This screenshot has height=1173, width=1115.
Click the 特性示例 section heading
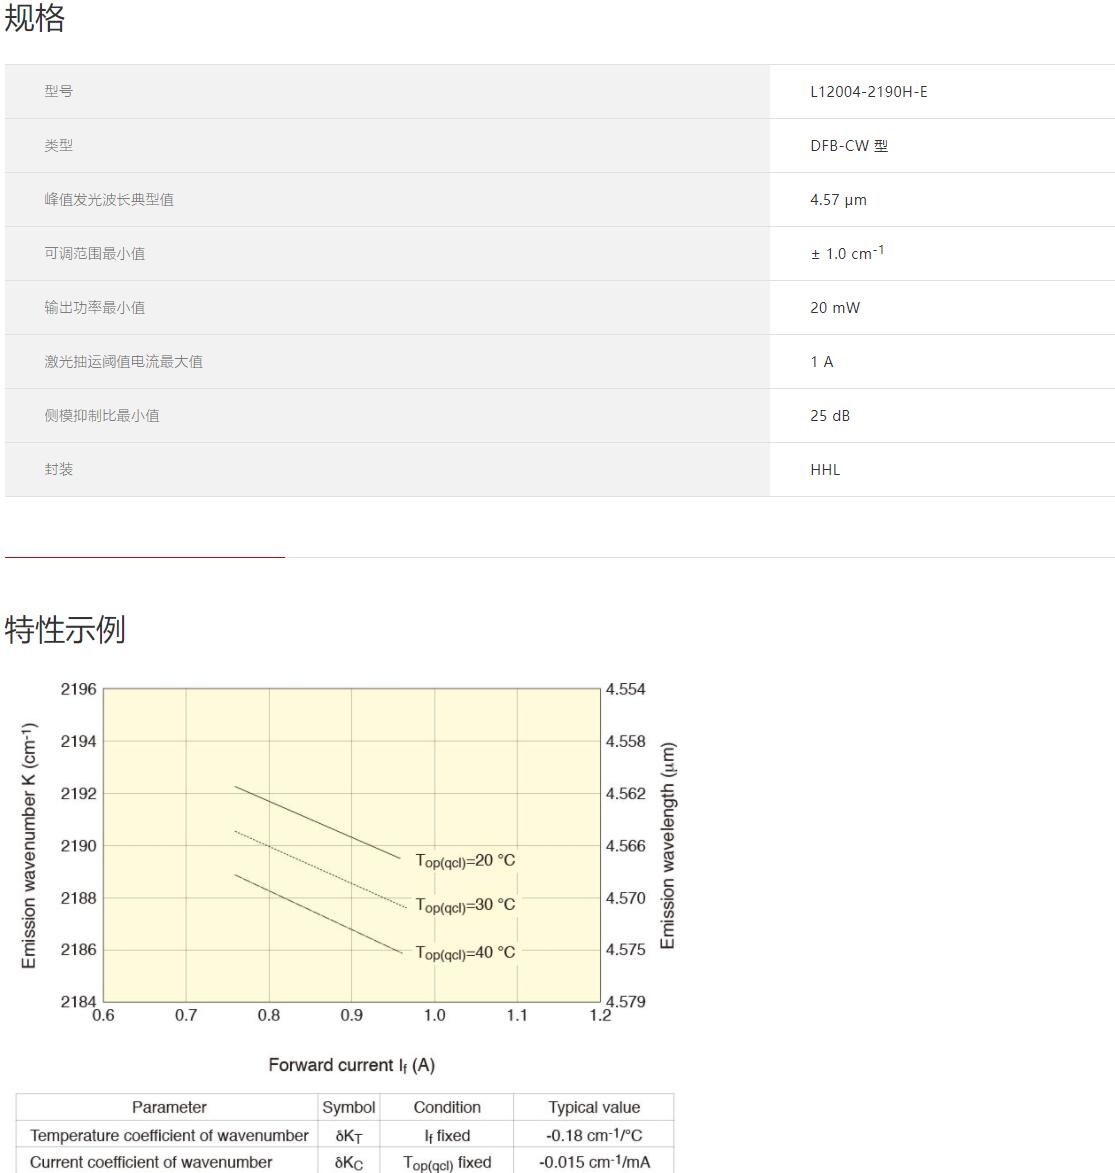click(x=65, y=630)
